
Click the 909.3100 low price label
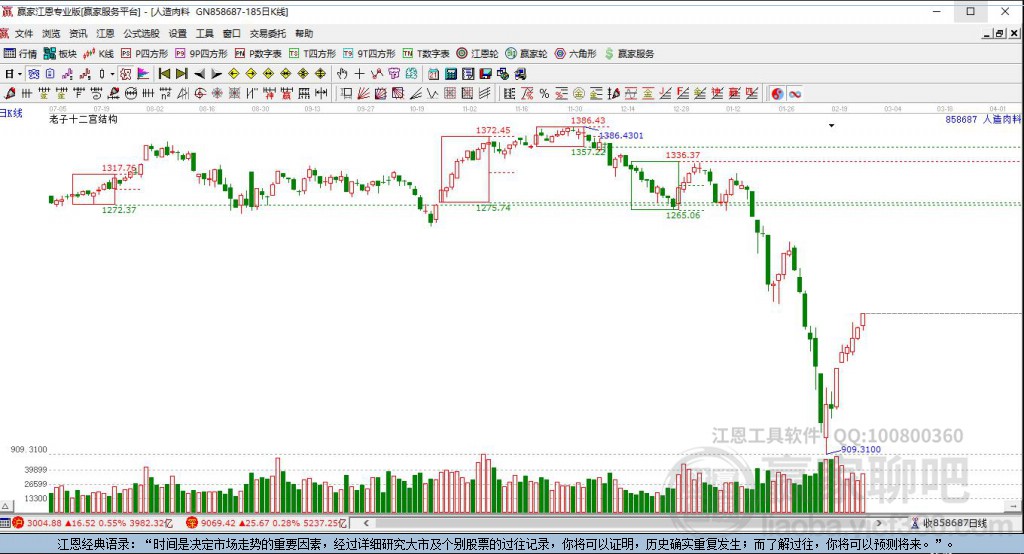pos(861,449)
